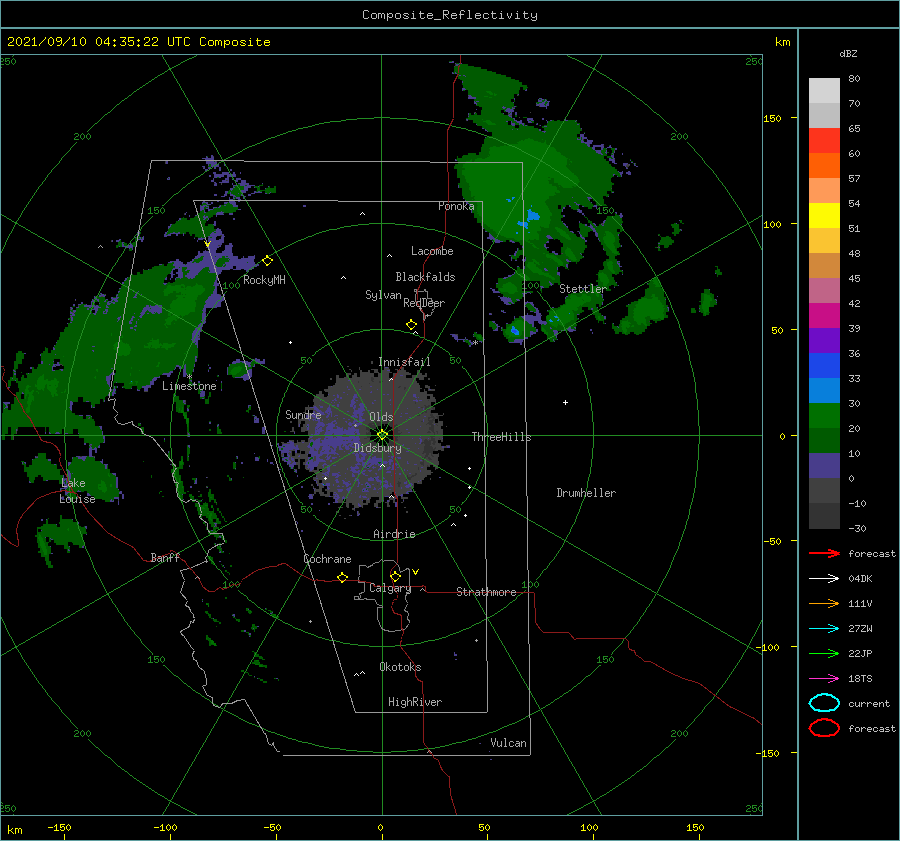Click the dBZ legend heading

[x=848, y=53]
